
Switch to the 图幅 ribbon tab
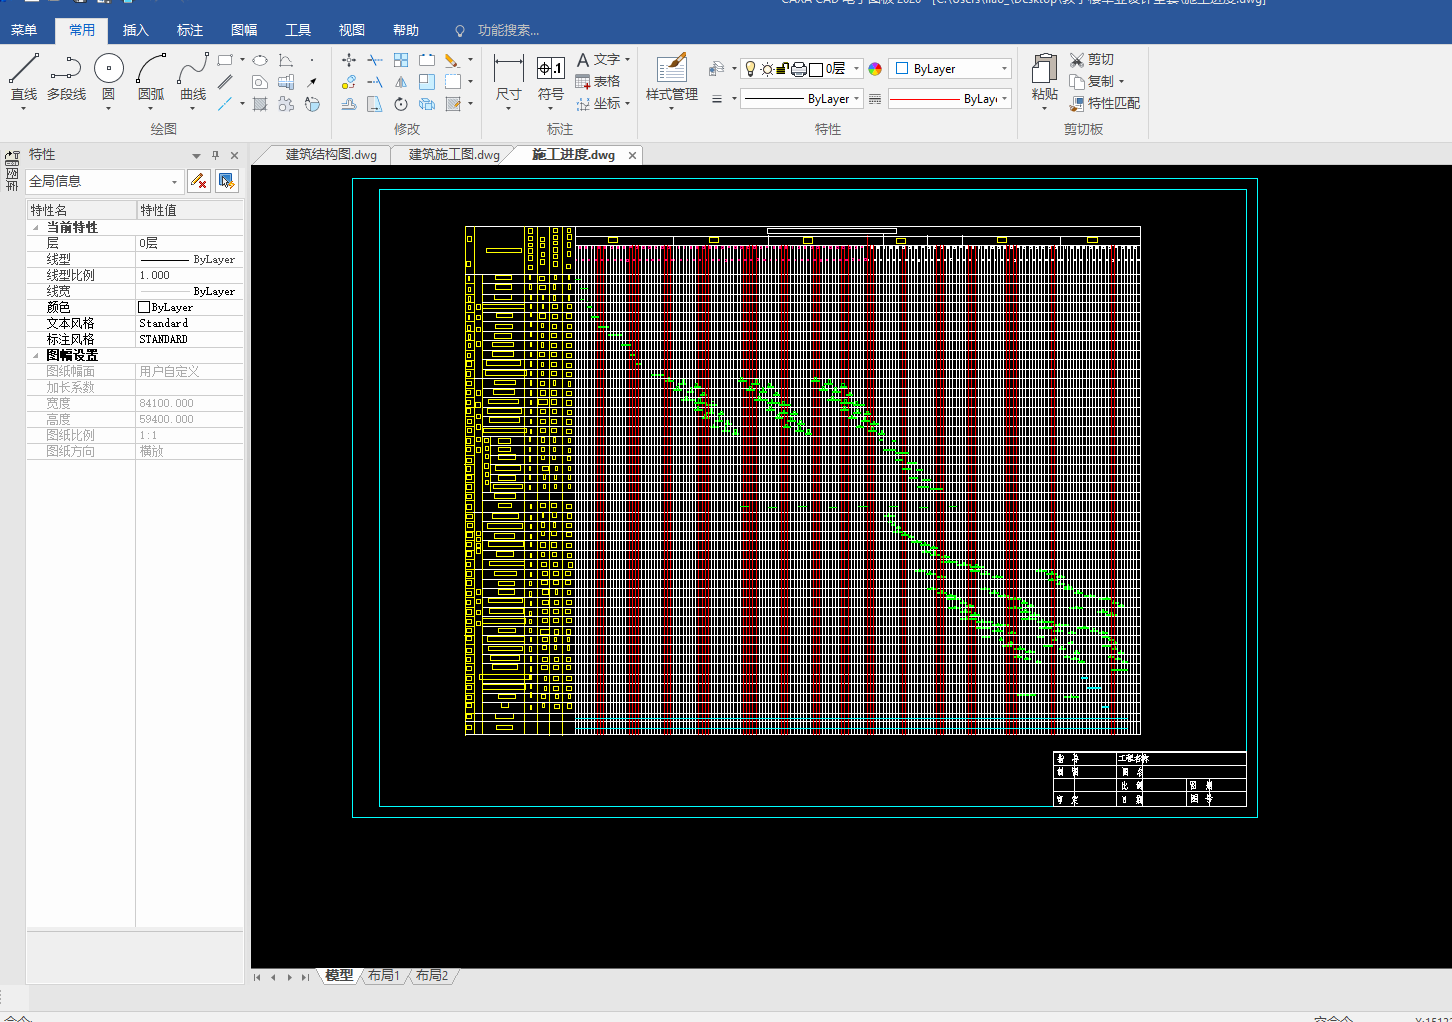[x=244, y=31]
